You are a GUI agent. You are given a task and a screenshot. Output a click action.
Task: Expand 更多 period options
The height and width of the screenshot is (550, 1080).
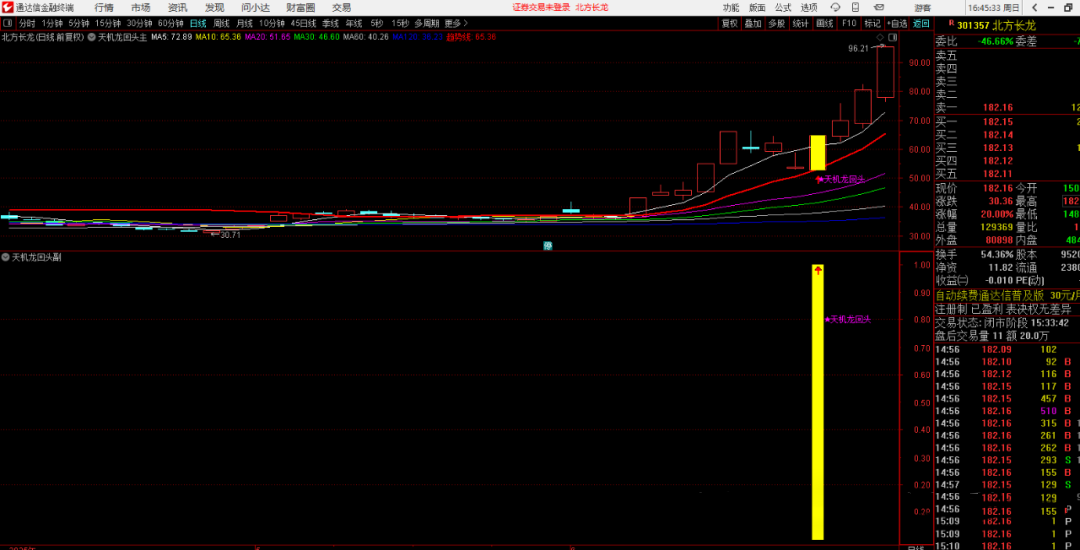tap(456, 23)
